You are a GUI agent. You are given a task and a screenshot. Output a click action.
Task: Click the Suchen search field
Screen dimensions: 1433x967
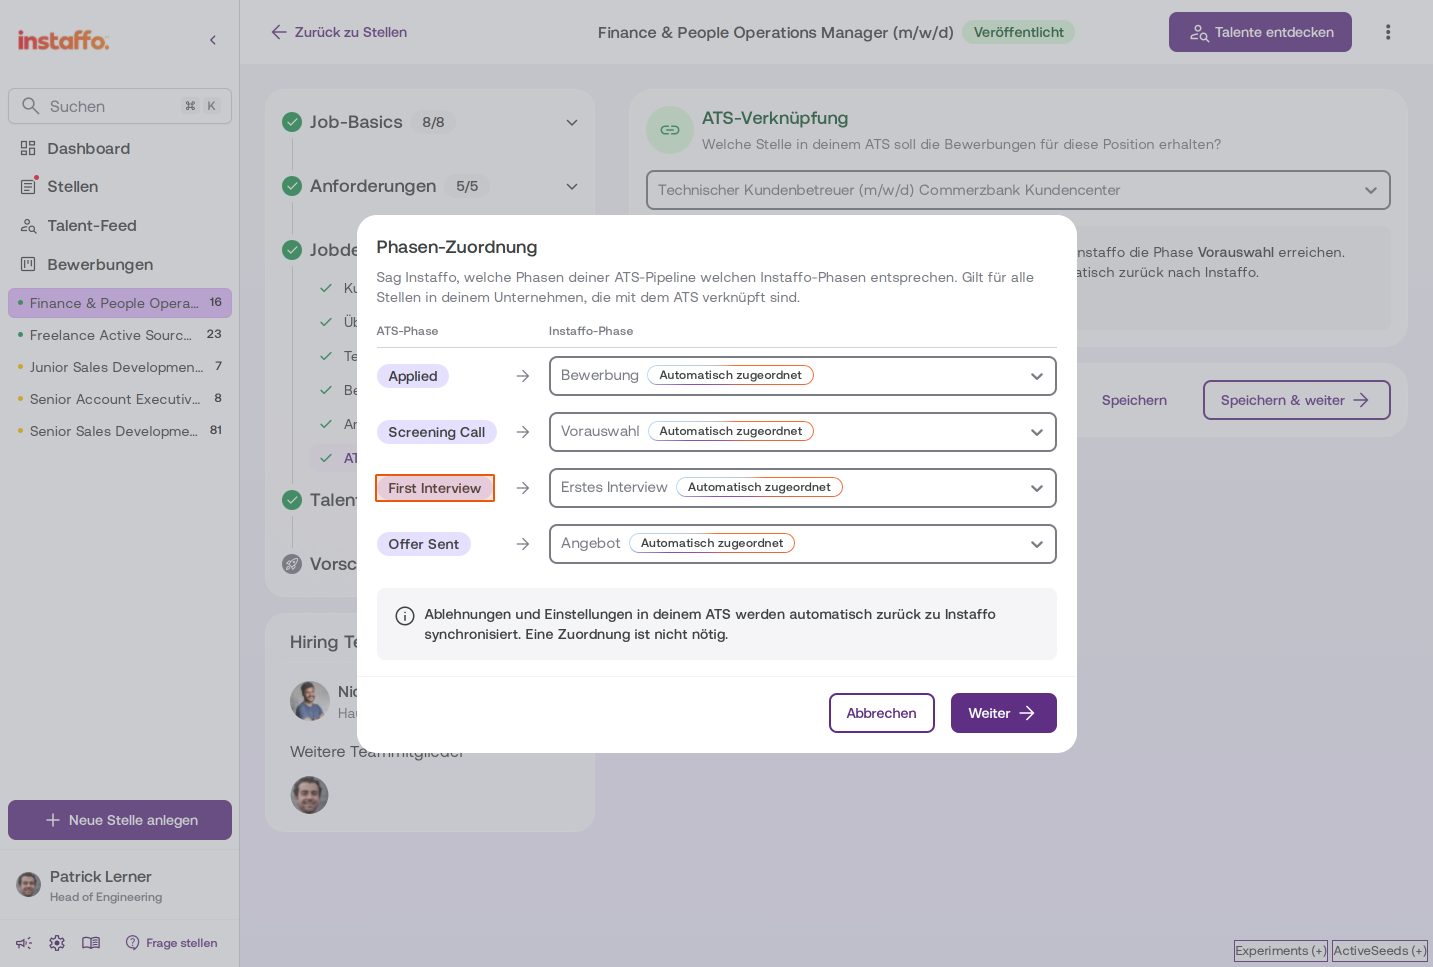coord(120,106)
